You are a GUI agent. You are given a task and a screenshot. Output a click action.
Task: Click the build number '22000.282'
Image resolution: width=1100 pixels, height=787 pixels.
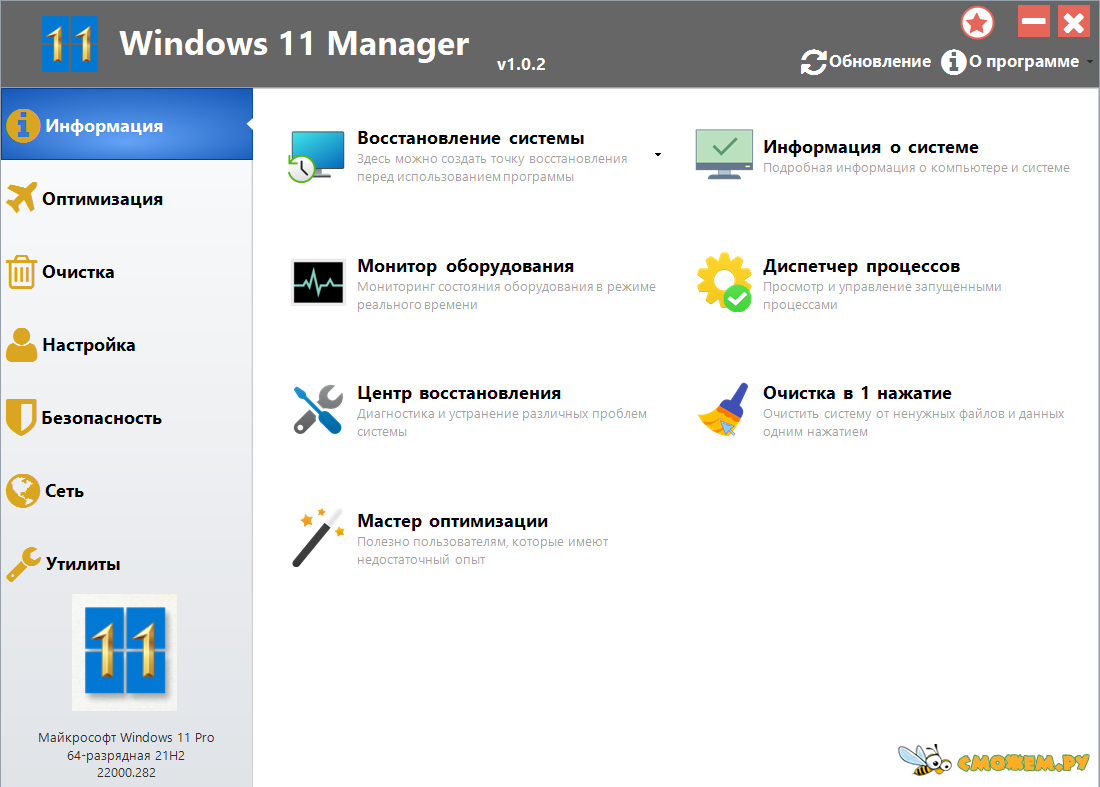126,772
